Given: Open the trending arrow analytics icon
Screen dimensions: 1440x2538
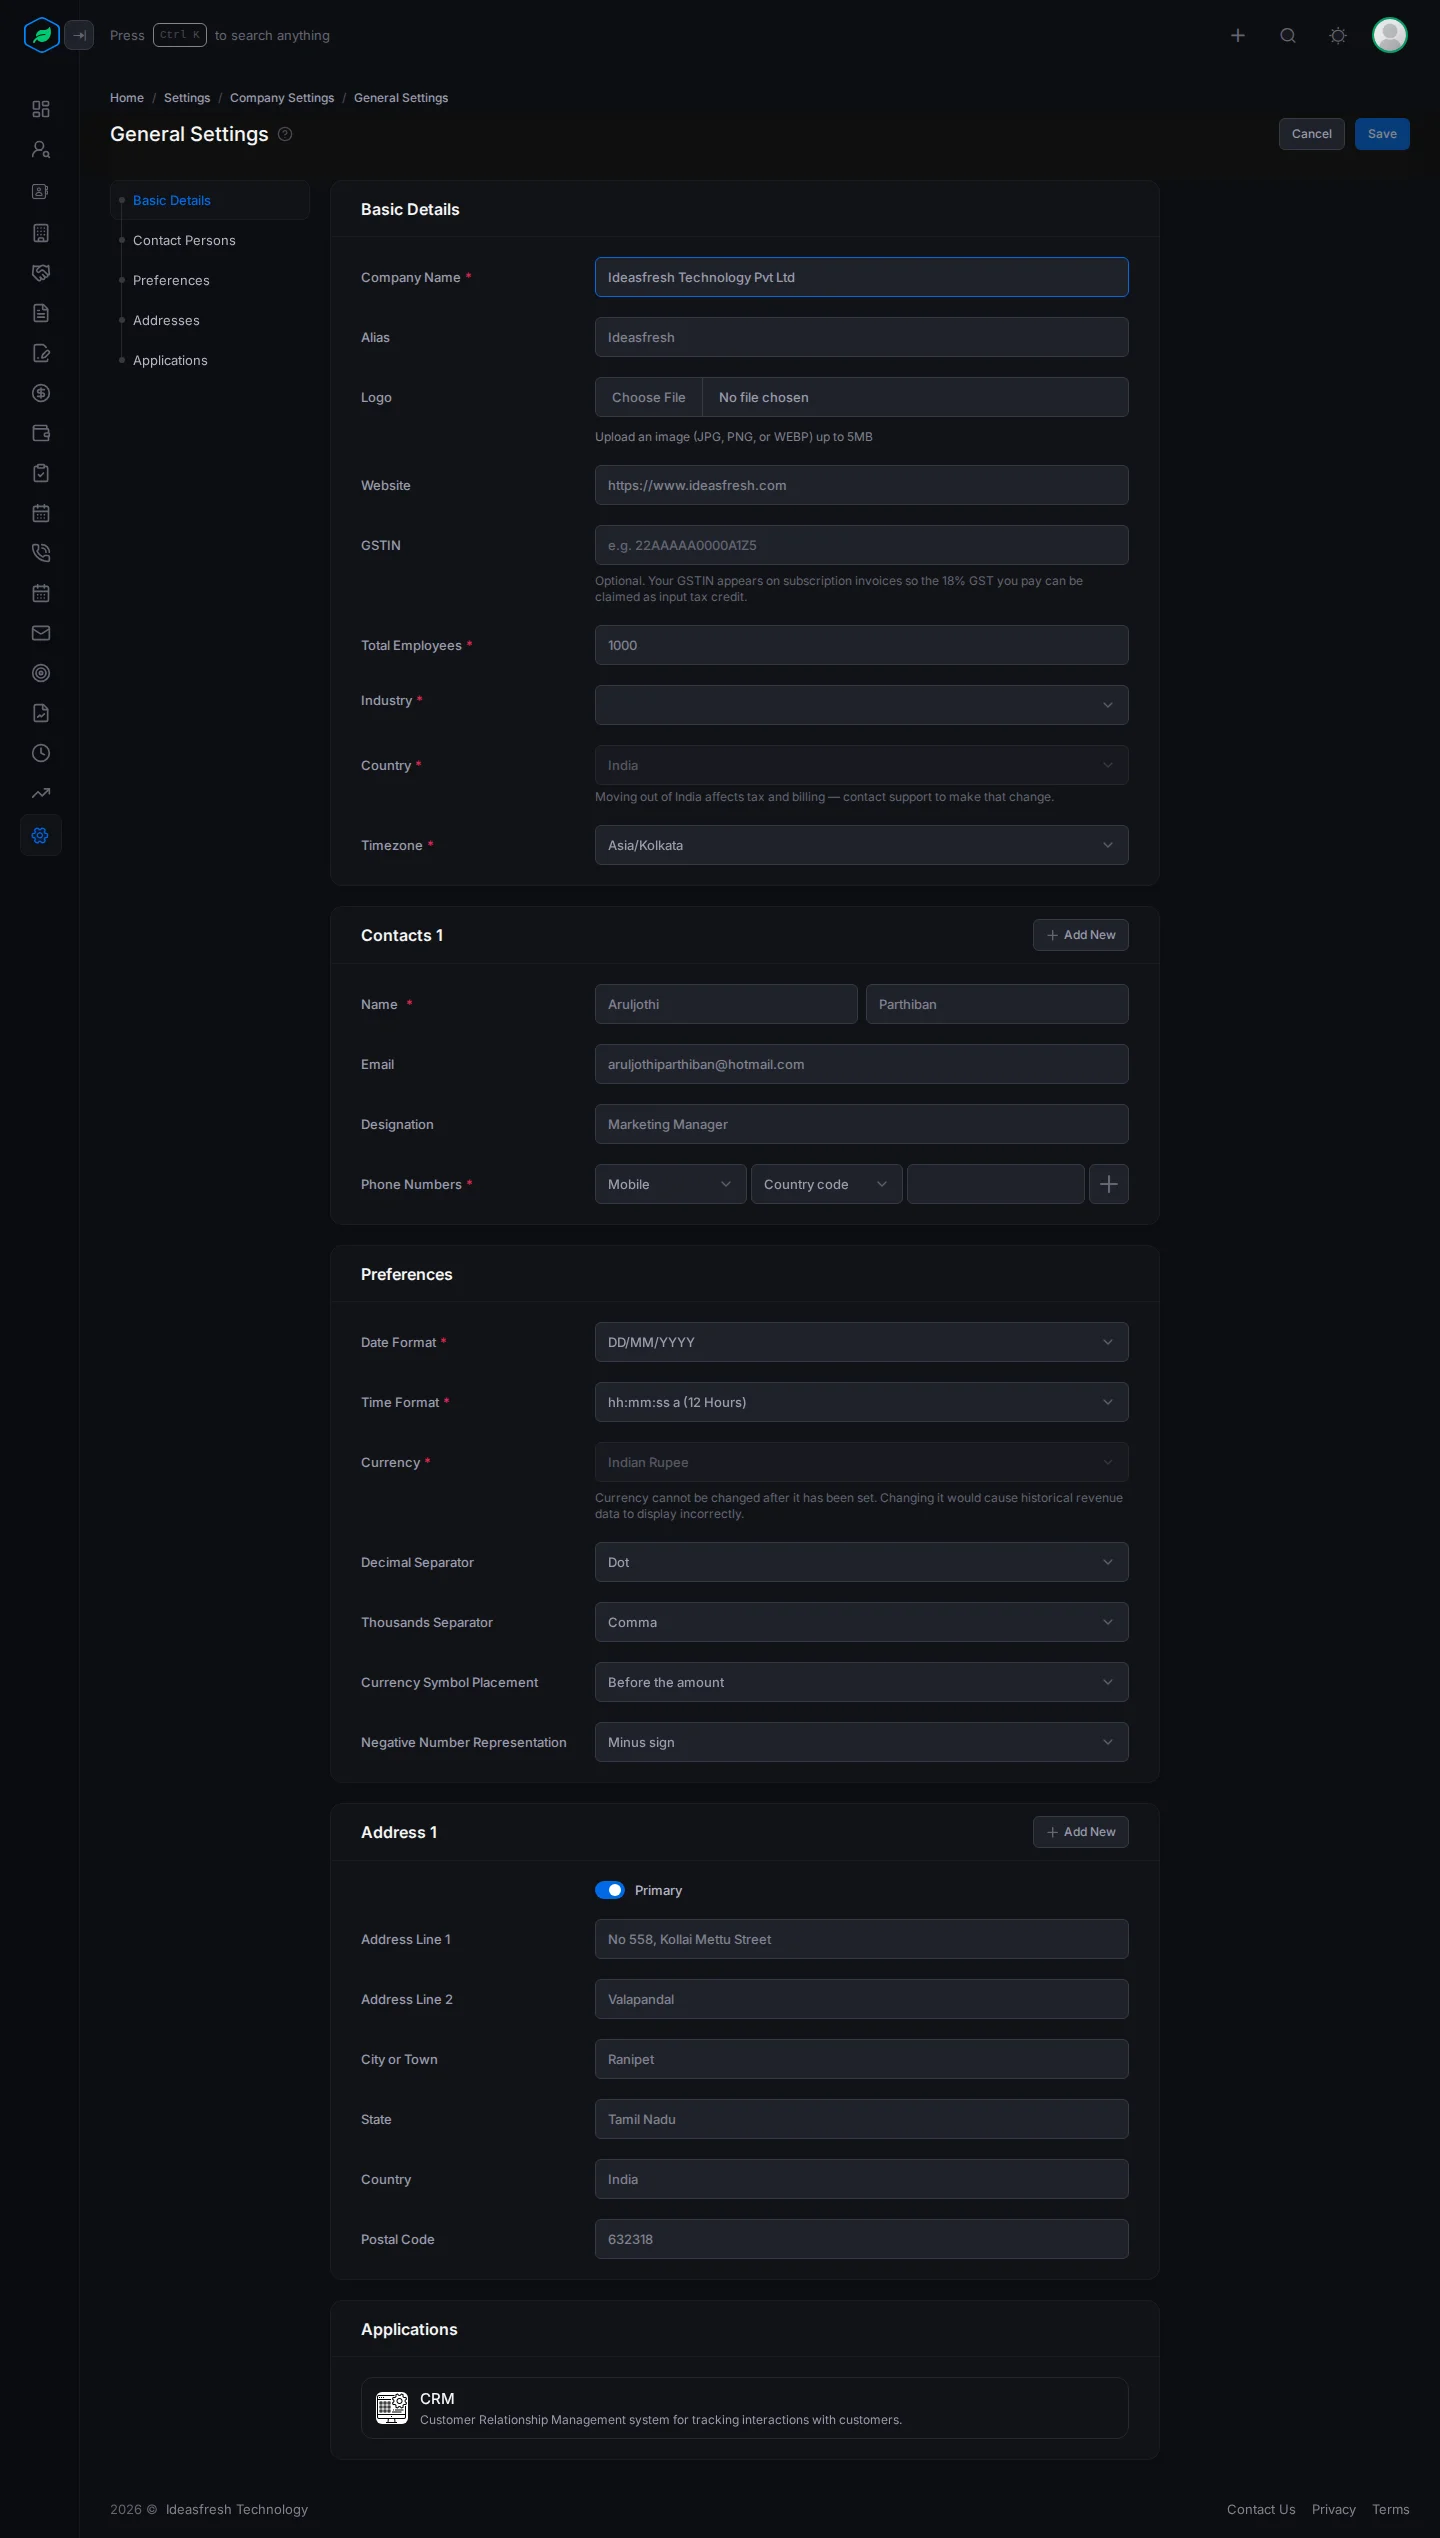Looking at the screenshot, I should point(41,793).
